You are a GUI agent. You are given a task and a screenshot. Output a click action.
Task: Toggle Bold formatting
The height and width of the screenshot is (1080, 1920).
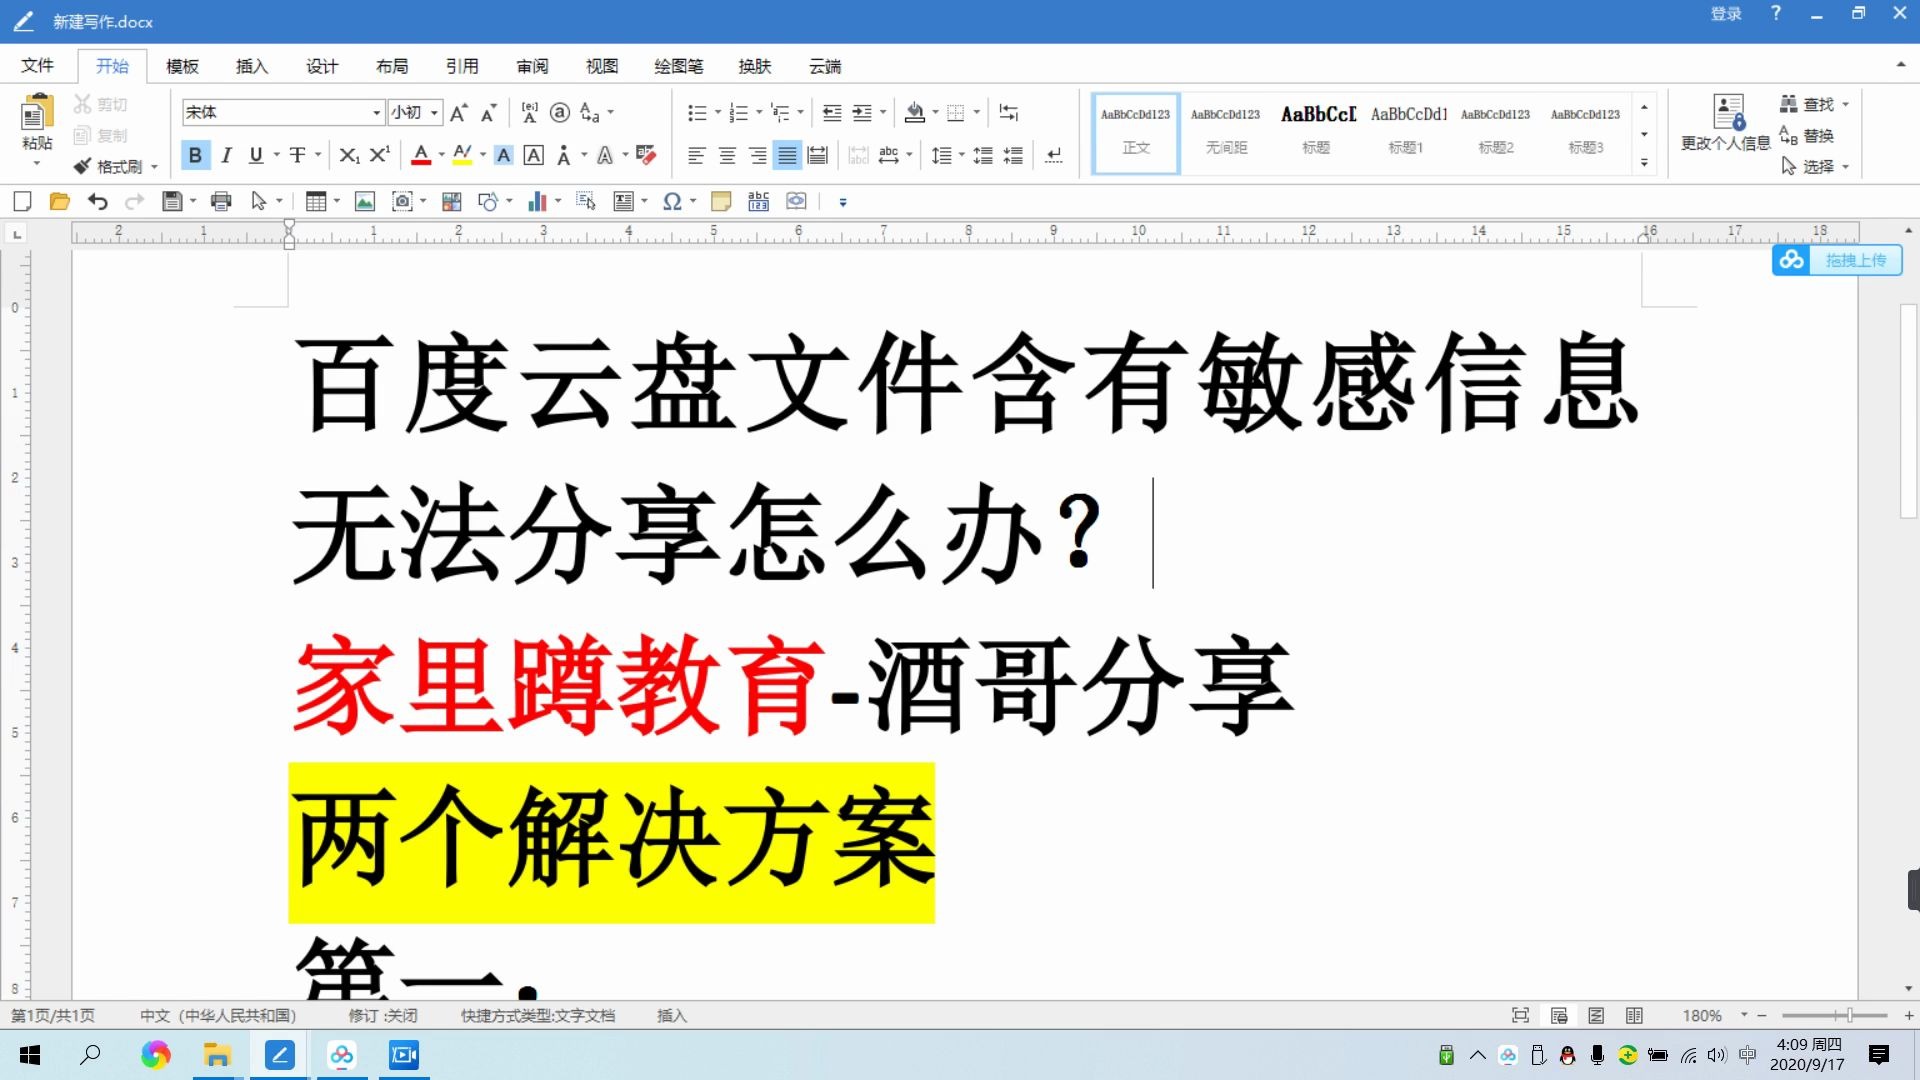[x=195, y=155]
